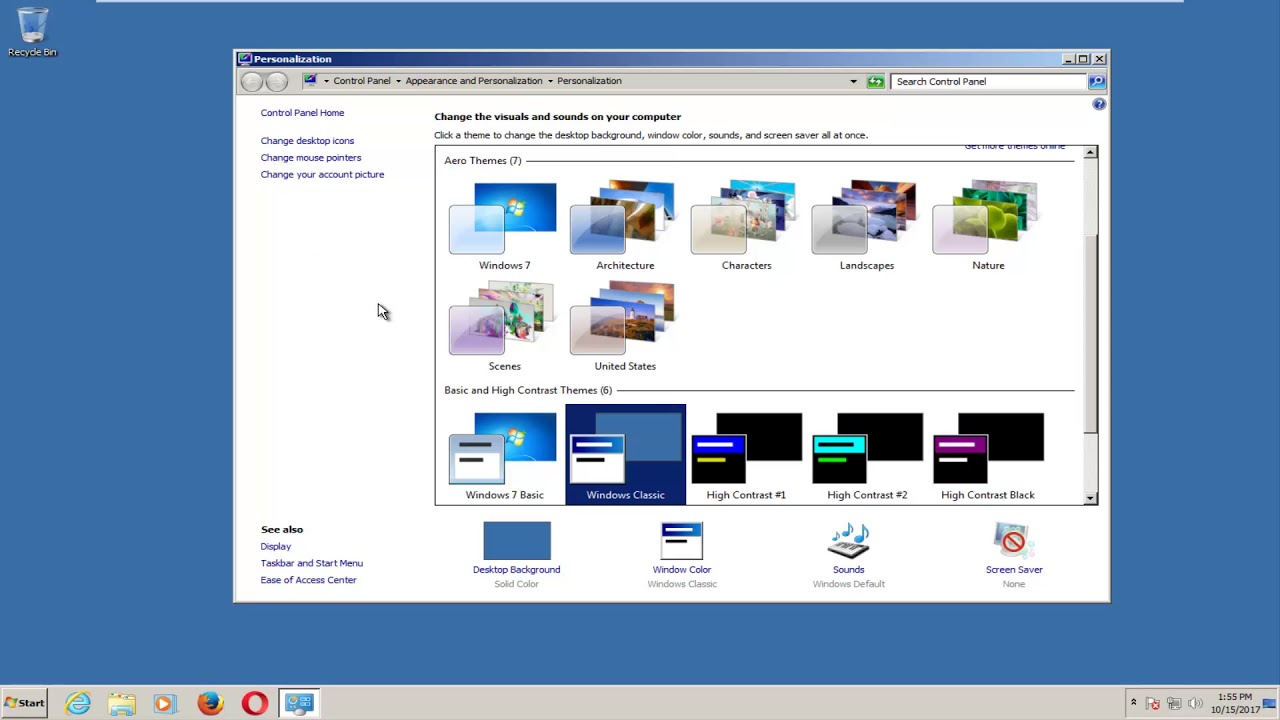Expand Appearance and Personalization breadcrumb arrow
1280x720 pixels.
tap(550, 81)
